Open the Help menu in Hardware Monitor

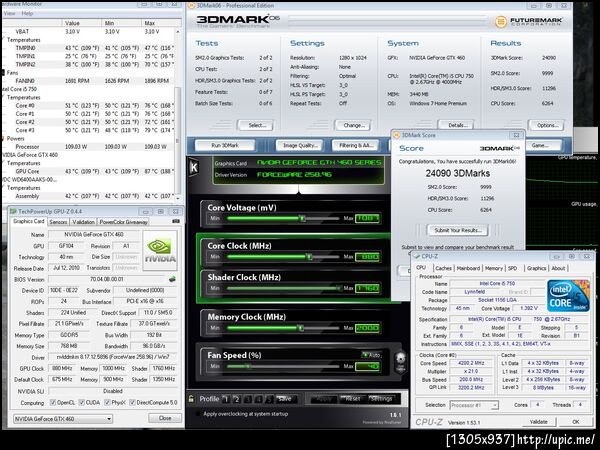[x=27, y=13]
